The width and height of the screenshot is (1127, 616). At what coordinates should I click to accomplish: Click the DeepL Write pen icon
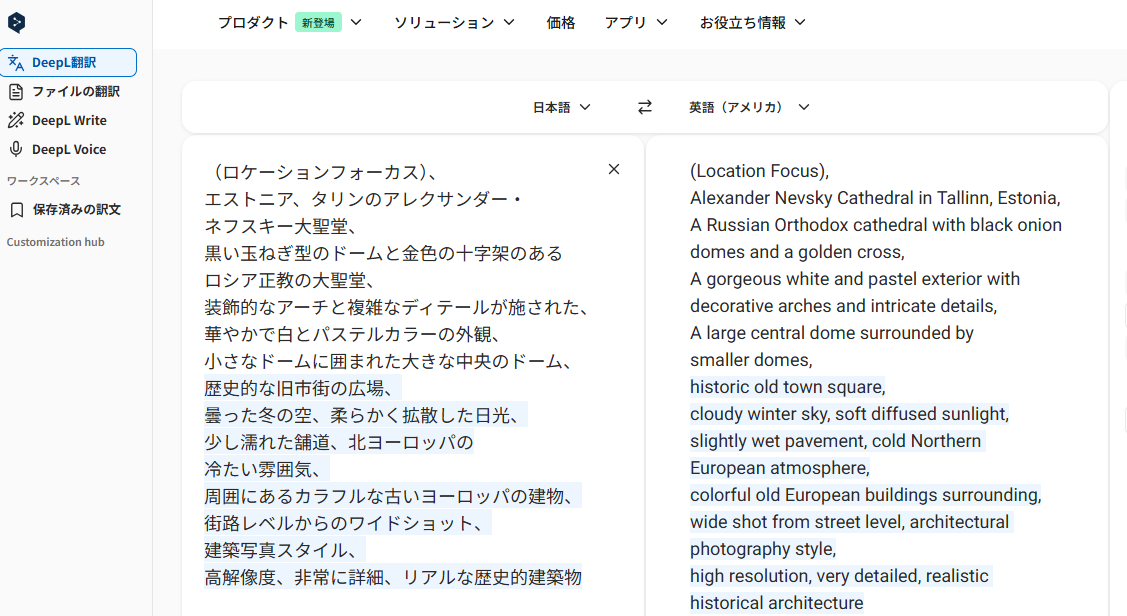pos(16,120)
